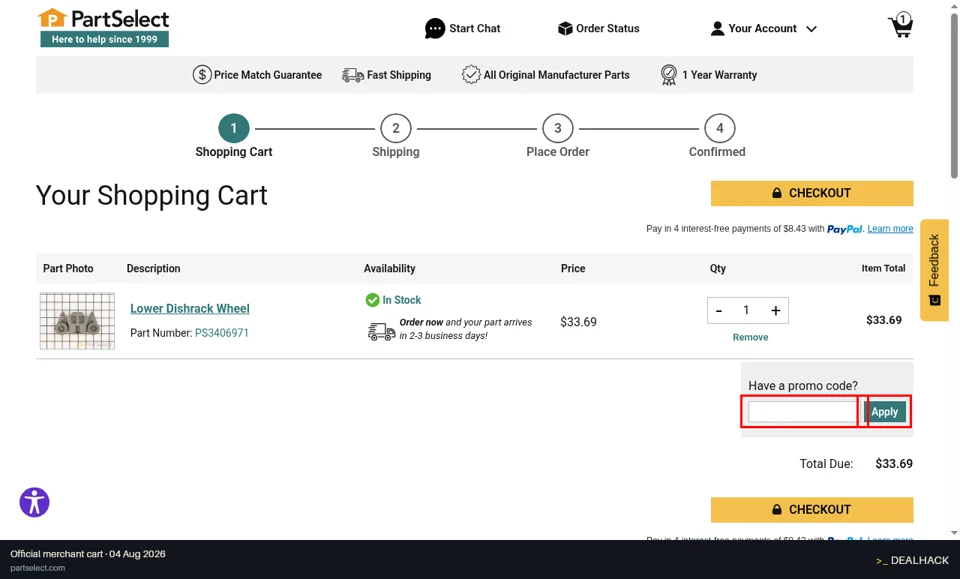Decrease quantity with the minus button
This screenshot has width=960, height=579.
719,311
